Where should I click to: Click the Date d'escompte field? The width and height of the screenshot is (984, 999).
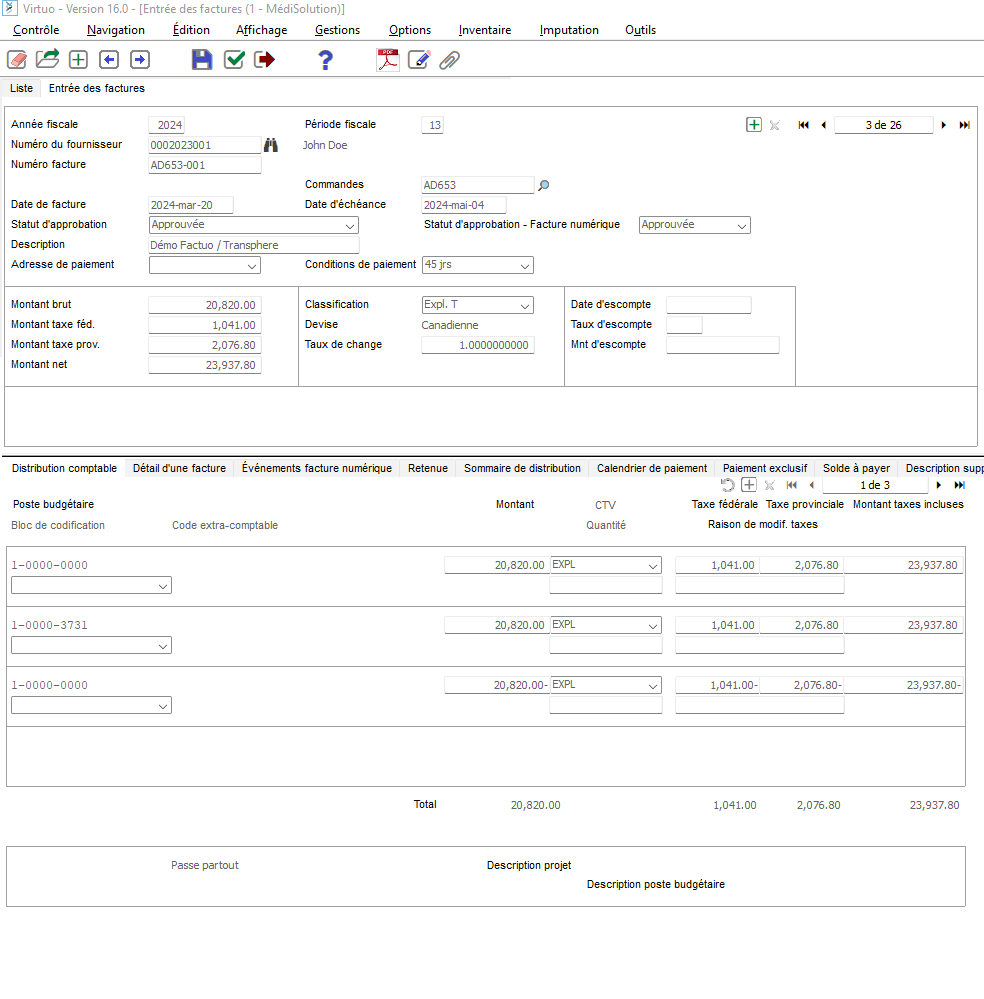point(709,305)
